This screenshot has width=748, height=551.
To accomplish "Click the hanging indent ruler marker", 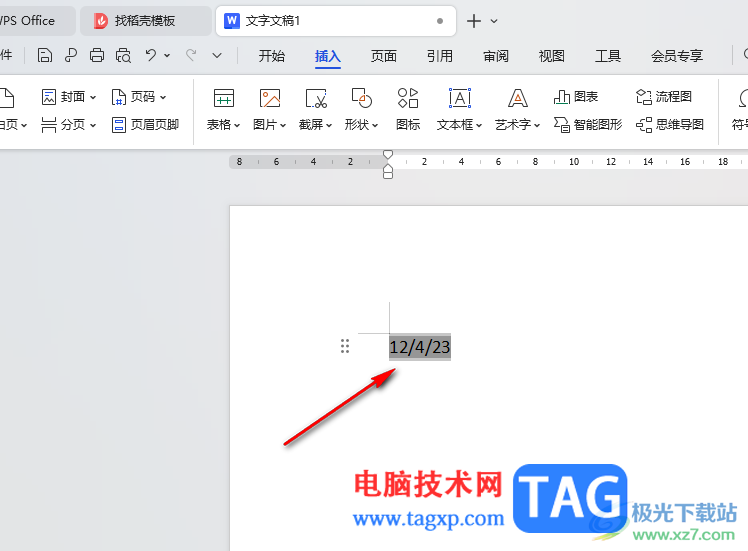I will [388, 168].
